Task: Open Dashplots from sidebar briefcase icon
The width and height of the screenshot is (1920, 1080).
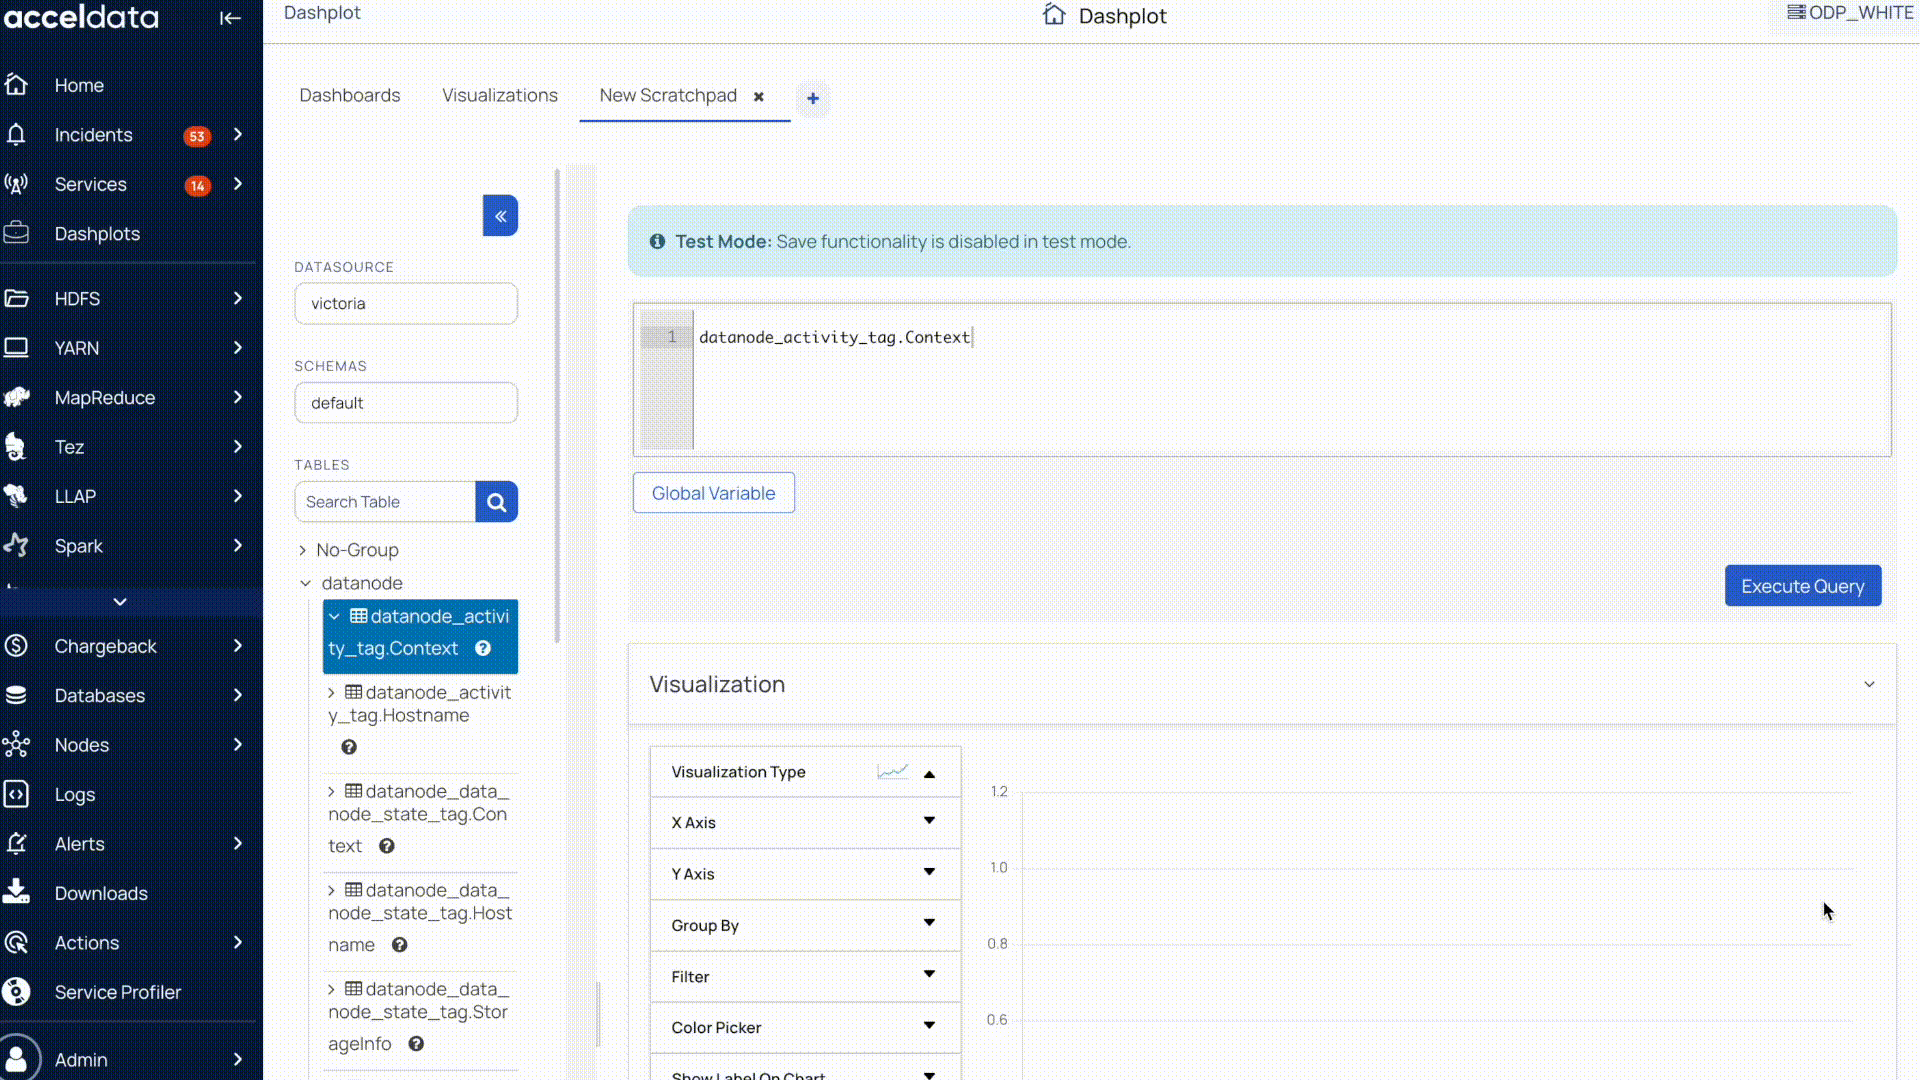Action: 16,233
